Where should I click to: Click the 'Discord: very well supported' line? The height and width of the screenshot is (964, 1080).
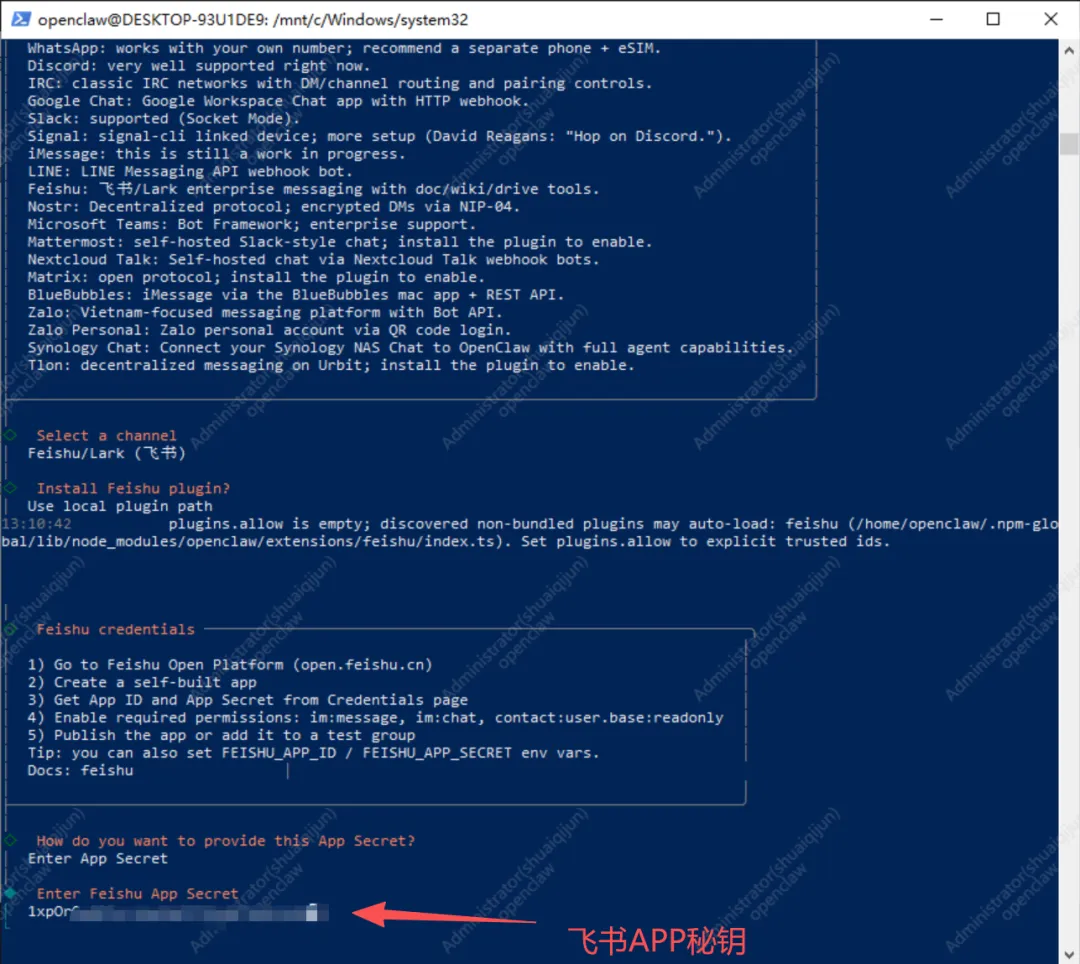coord(198,66)
